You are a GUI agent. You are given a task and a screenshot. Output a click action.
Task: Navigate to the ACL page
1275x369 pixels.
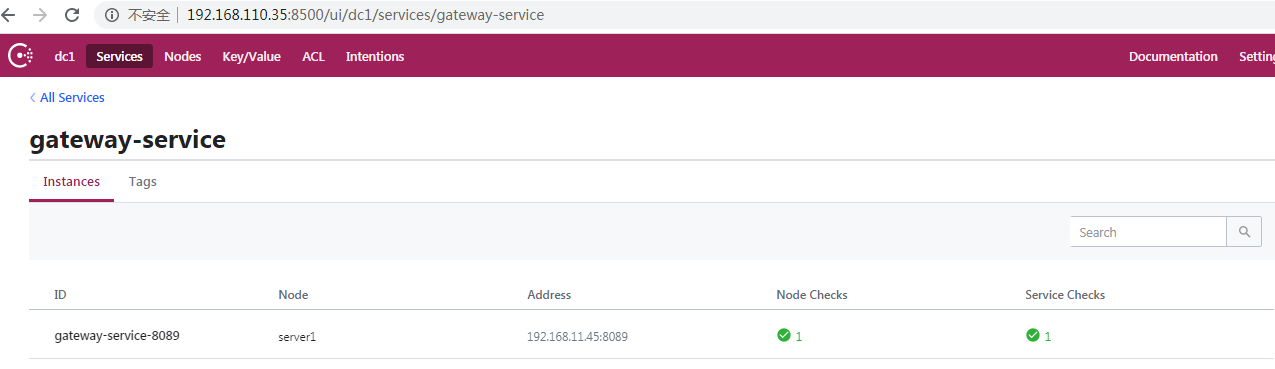[314, 56]
